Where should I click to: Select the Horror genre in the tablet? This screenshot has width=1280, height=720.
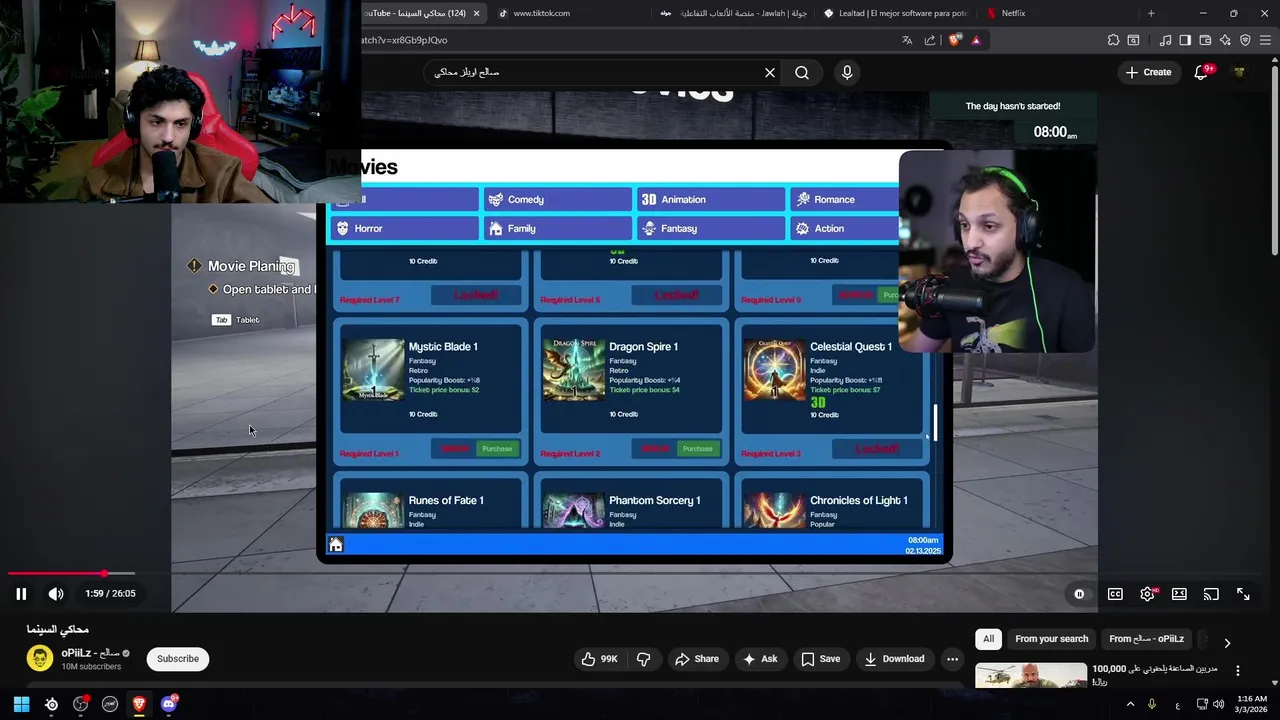404,229
